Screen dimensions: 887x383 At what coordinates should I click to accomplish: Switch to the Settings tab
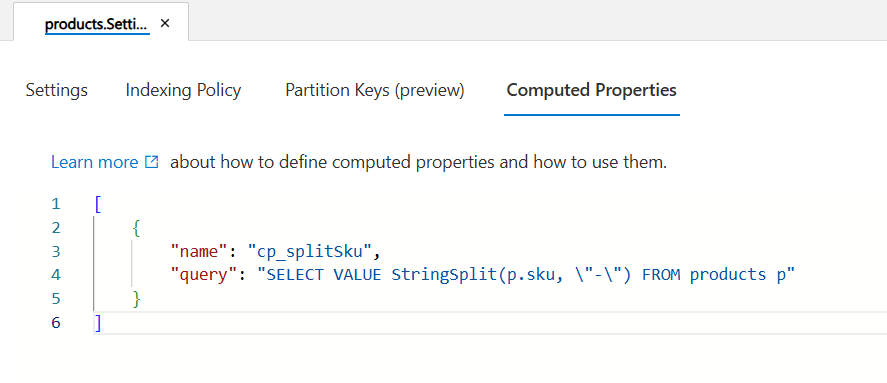click(x=57, y=91)
